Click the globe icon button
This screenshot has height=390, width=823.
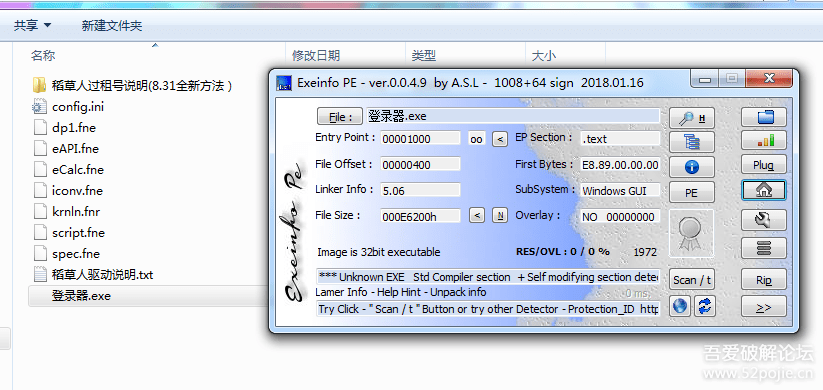pyautogui.click(x=680, y=306)
